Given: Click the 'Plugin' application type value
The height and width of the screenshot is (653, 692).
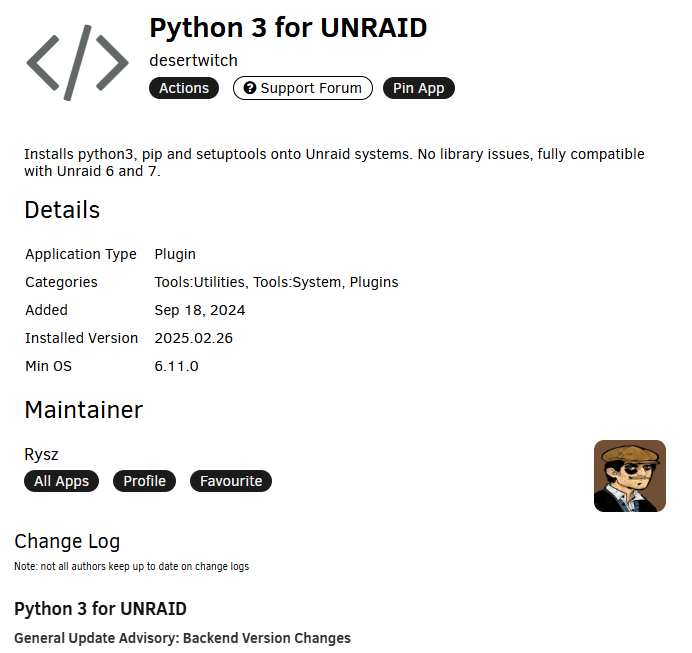Looking at the screenshot, I should pyautogui.click(x=175, y=255).
